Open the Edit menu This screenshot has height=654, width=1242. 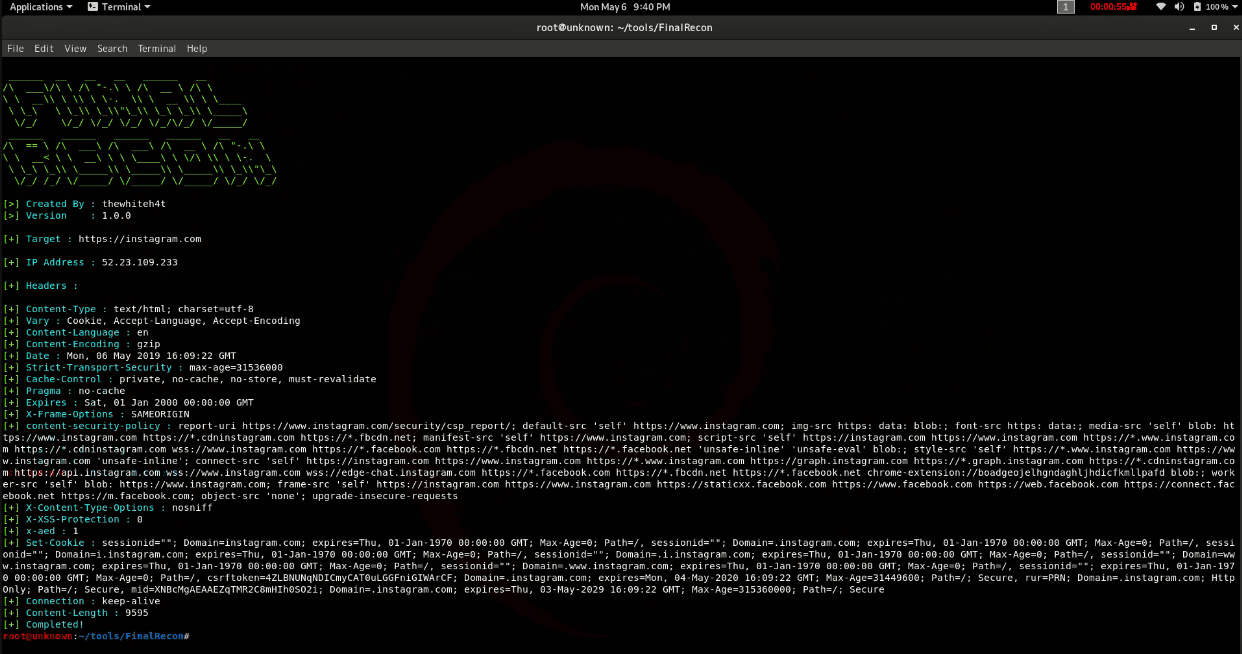[44, 48]
